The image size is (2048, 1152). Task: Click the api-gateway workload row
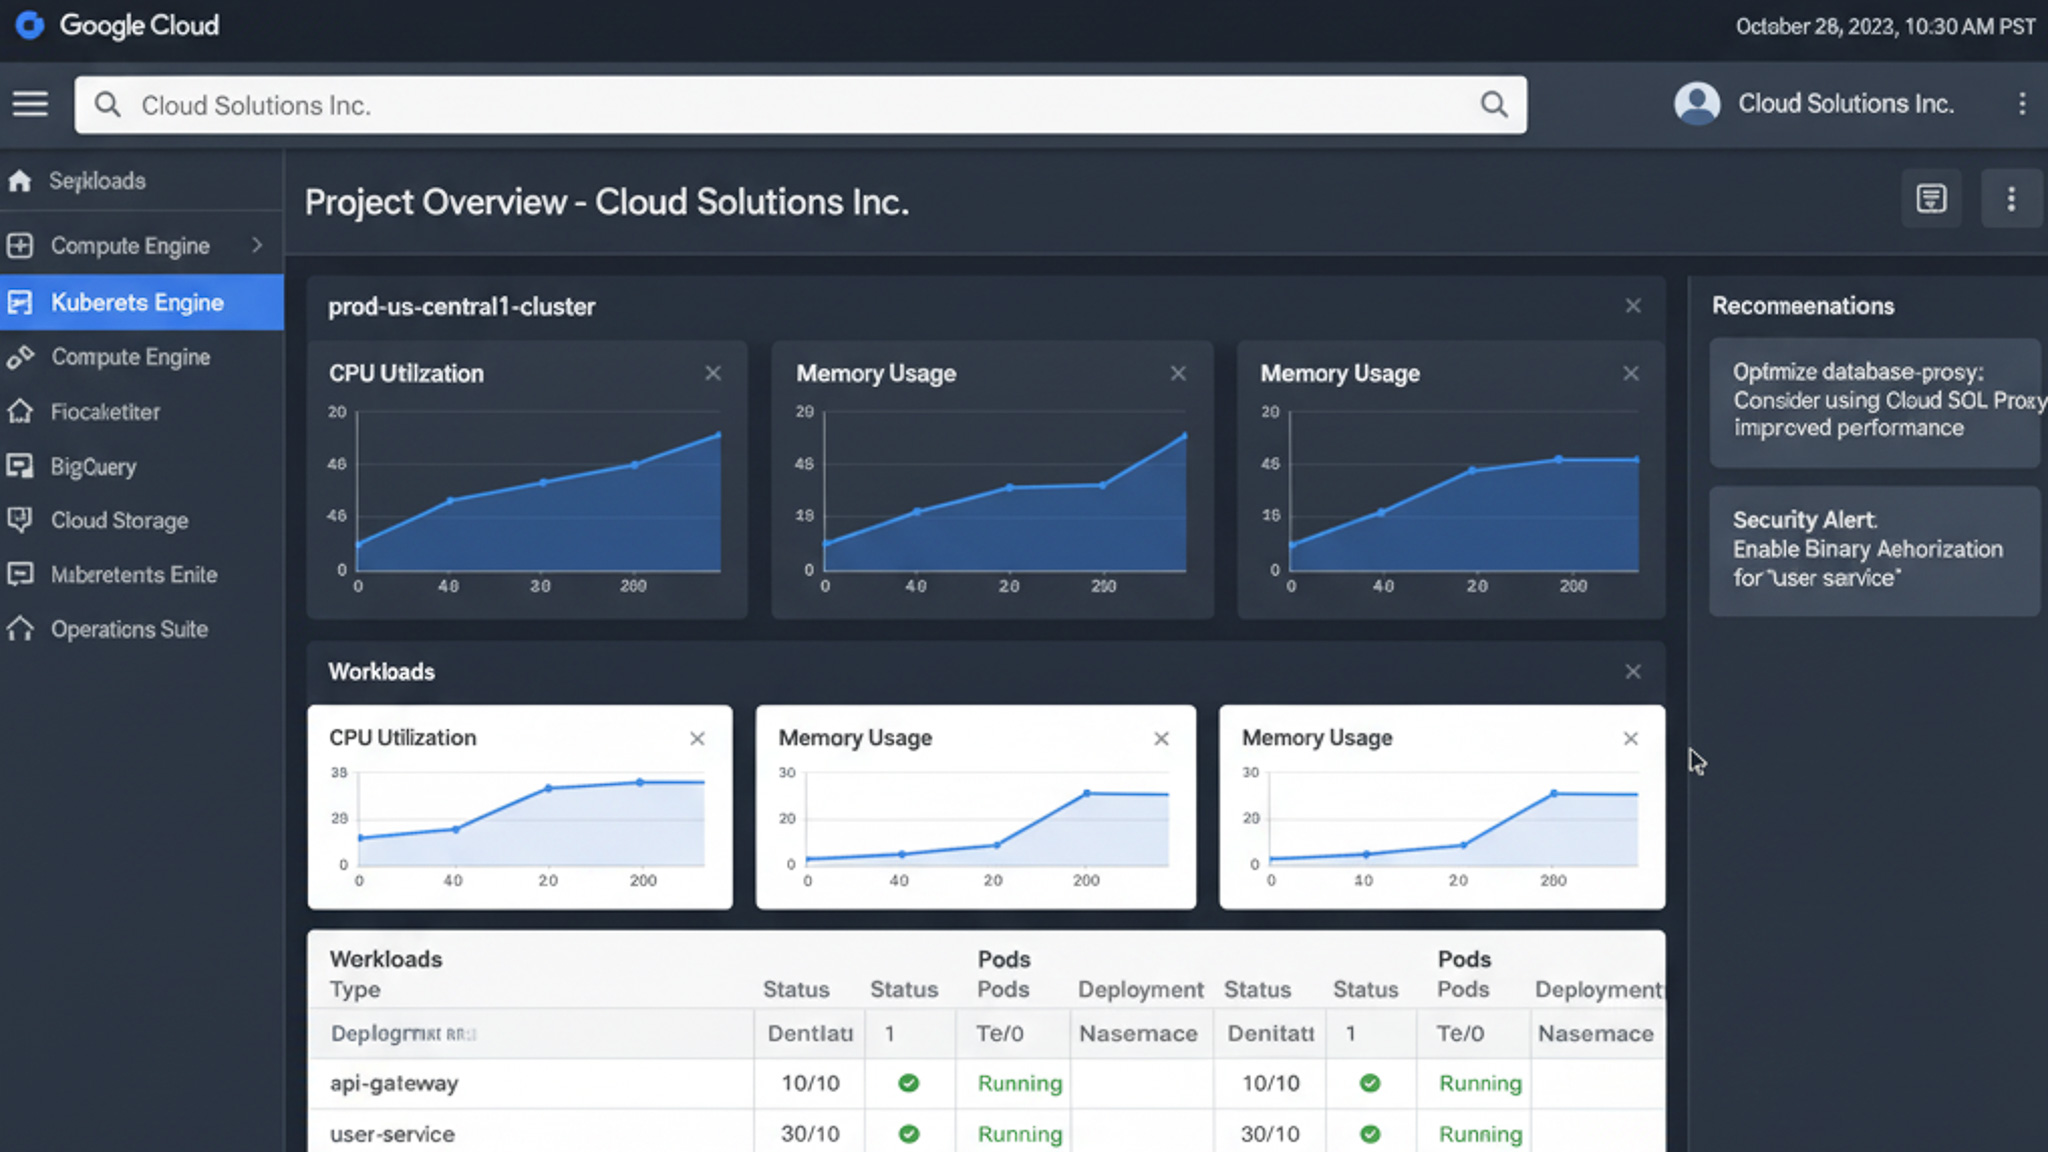(394, 1083)
